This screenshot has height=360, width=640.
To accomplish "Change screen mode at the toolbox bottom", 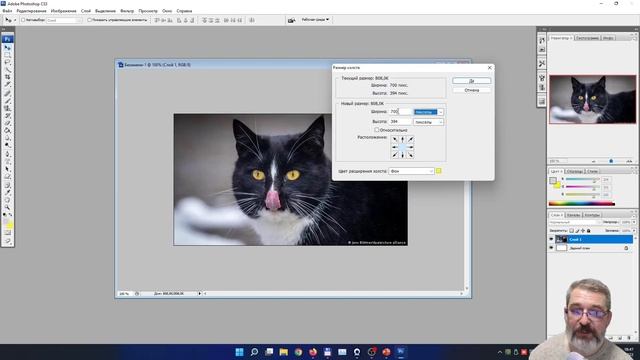I will 7,241.
